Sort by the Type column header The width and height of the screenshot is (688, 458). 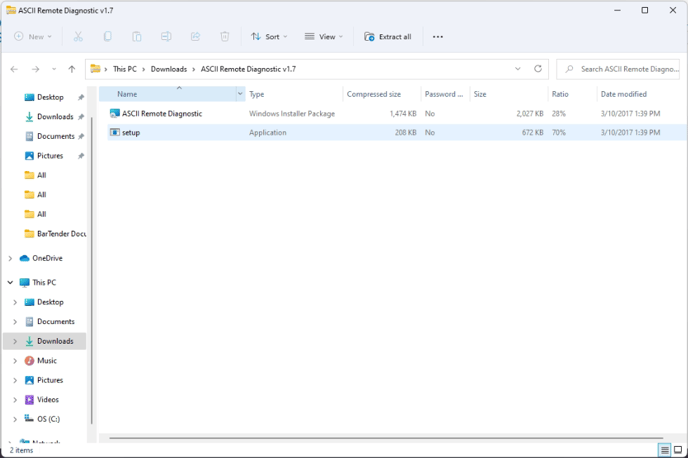(257, 94)
